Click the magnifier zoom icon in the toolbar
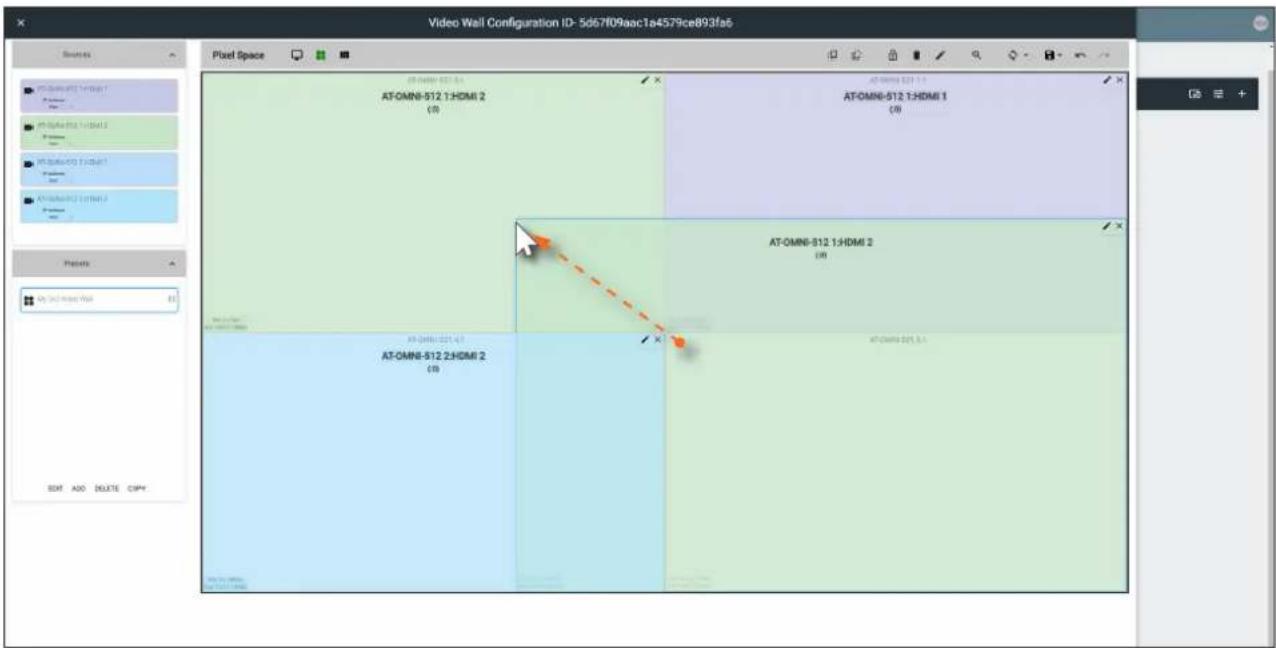 click(x=975, y=55)
